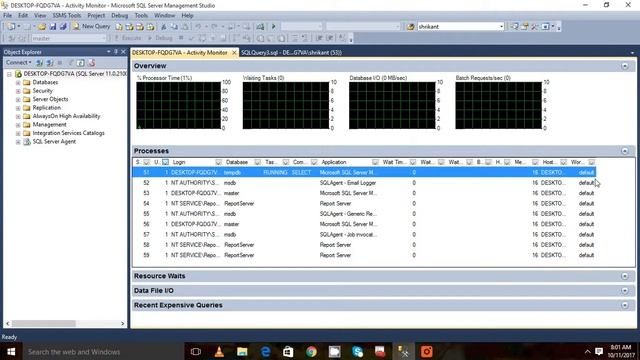Expand the Recent Expensive Queries section
Screen dimensions: 640x360
(624, 305)
